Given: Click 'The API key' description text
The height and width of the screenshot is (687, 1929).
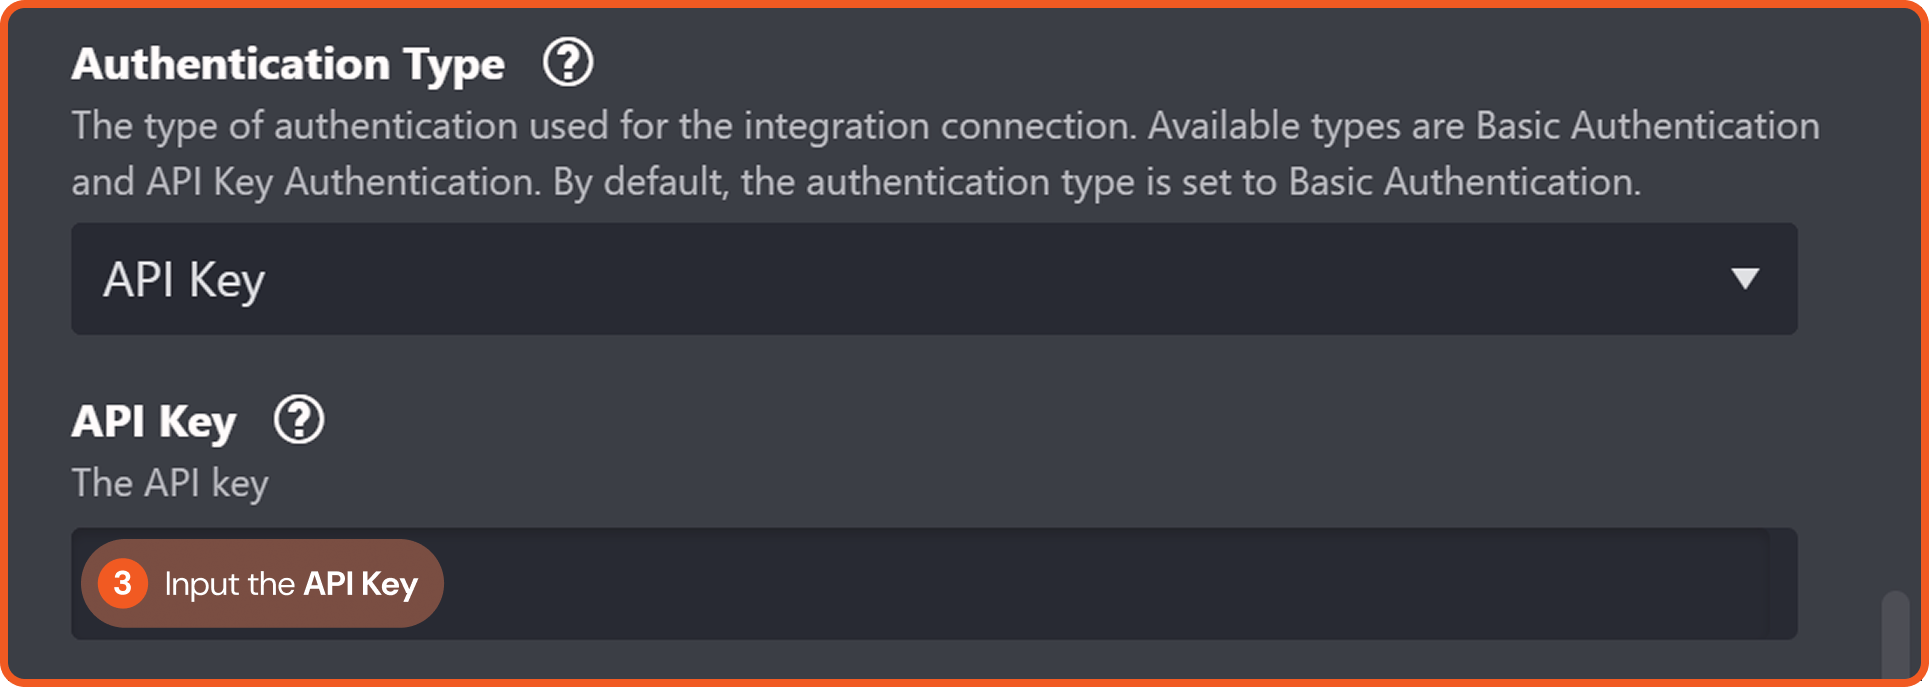Looking at the screenshot, I should point(170,483).
